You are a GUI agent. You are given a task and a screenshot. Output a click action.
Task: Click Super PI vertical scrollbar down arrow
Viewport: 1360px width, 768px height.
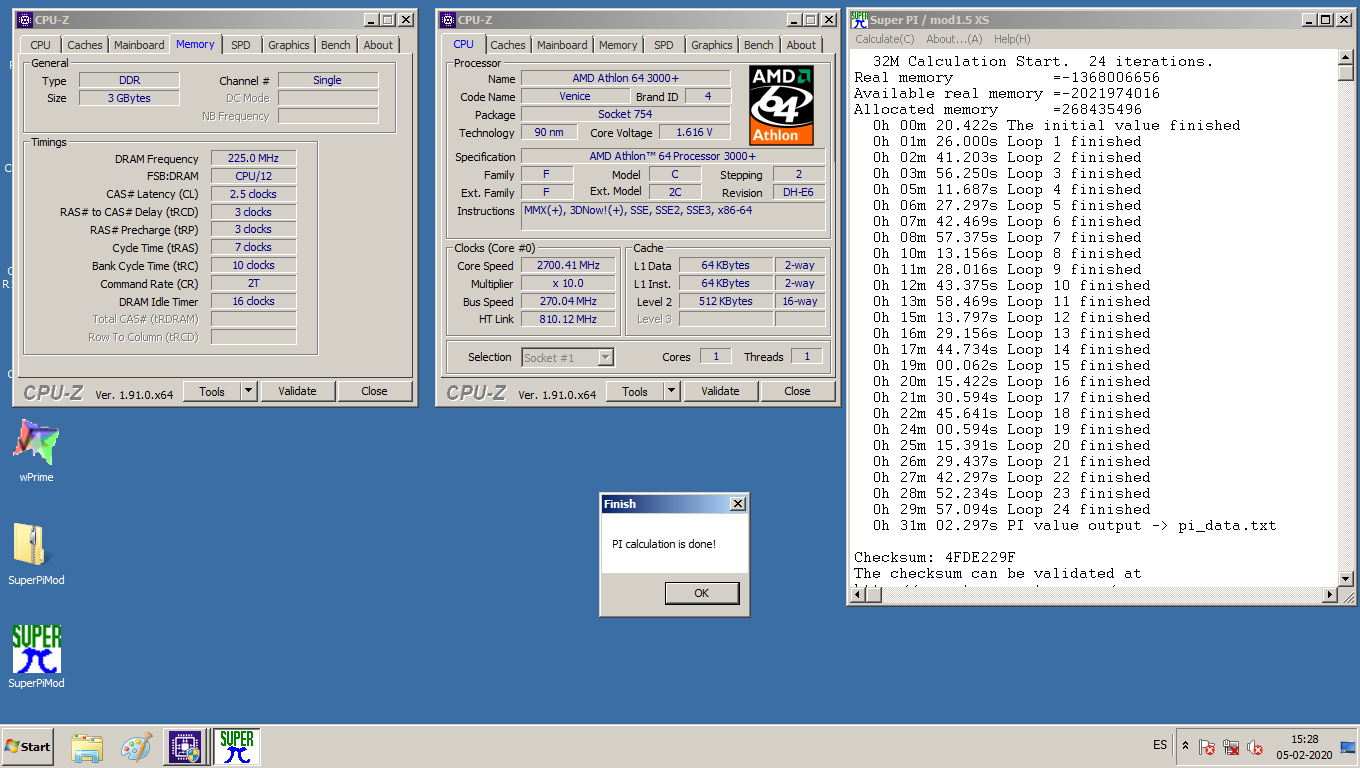point(1345,579)
